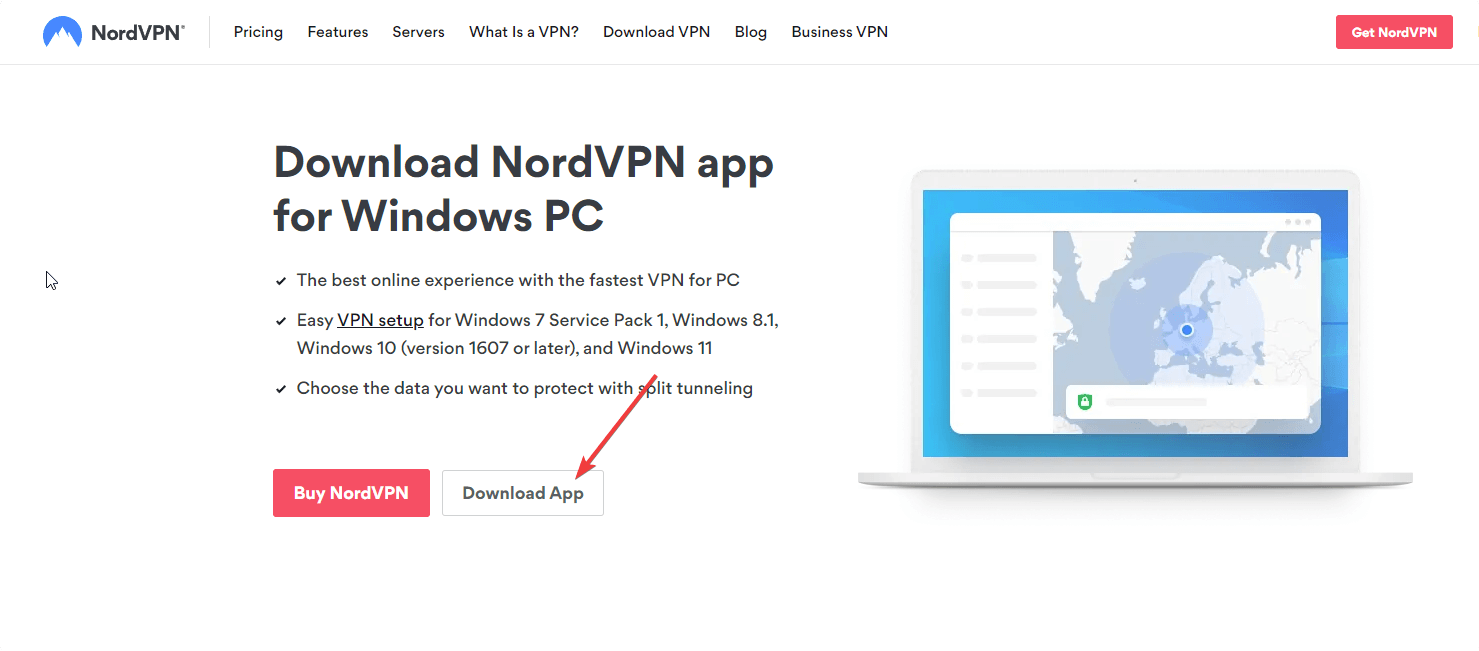Open the Features page from navigation
1479x651 pixels.
coord(337,31)
